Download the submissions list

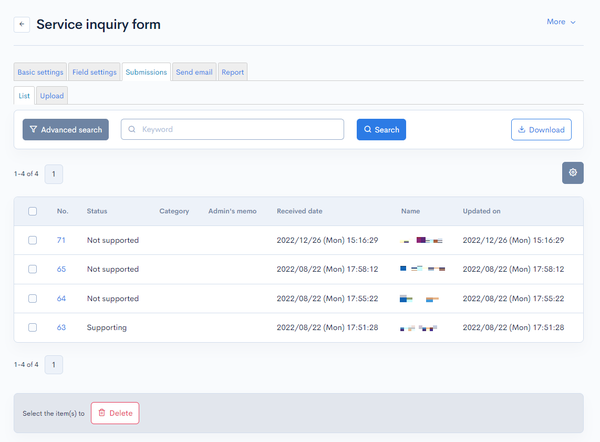click(x=541, y=130)
